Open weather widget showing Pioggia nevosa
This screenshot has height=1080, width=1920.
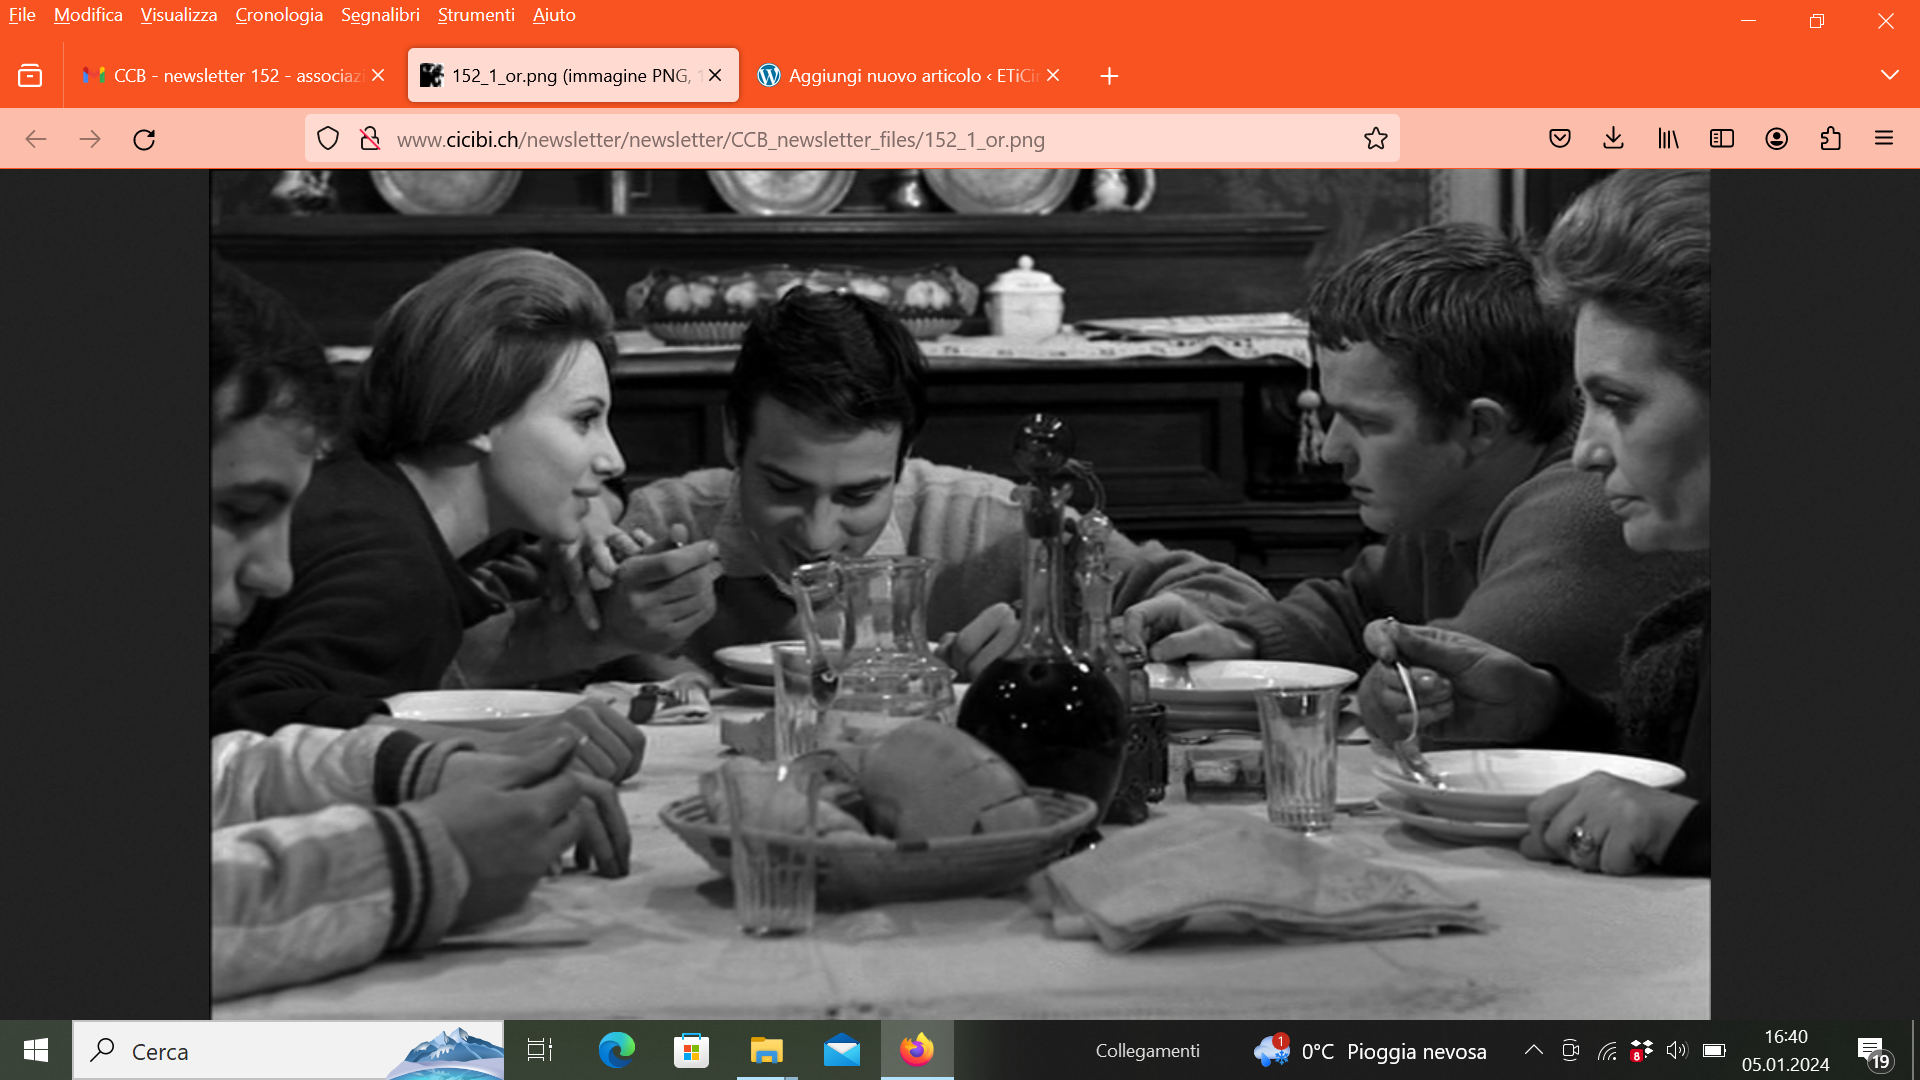click(1370, 1051)
